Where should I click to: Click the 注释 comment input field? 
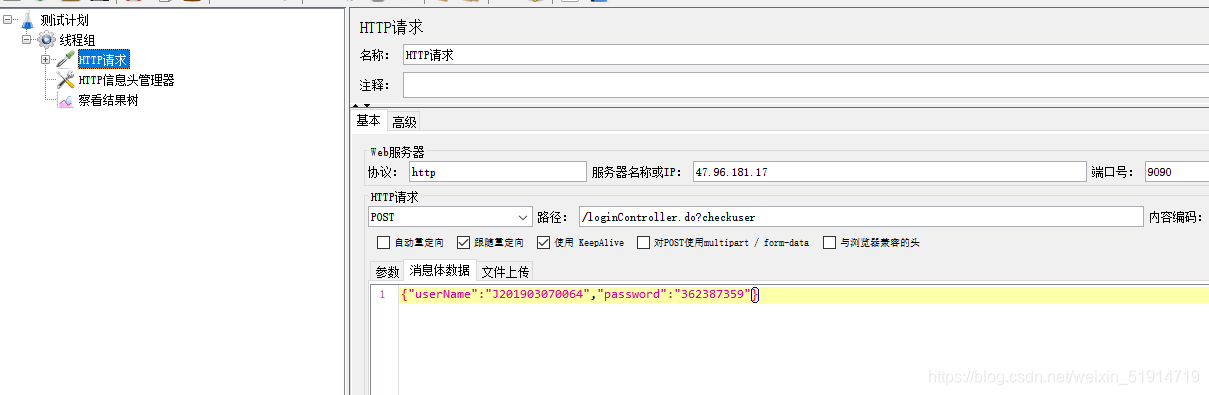805,85
